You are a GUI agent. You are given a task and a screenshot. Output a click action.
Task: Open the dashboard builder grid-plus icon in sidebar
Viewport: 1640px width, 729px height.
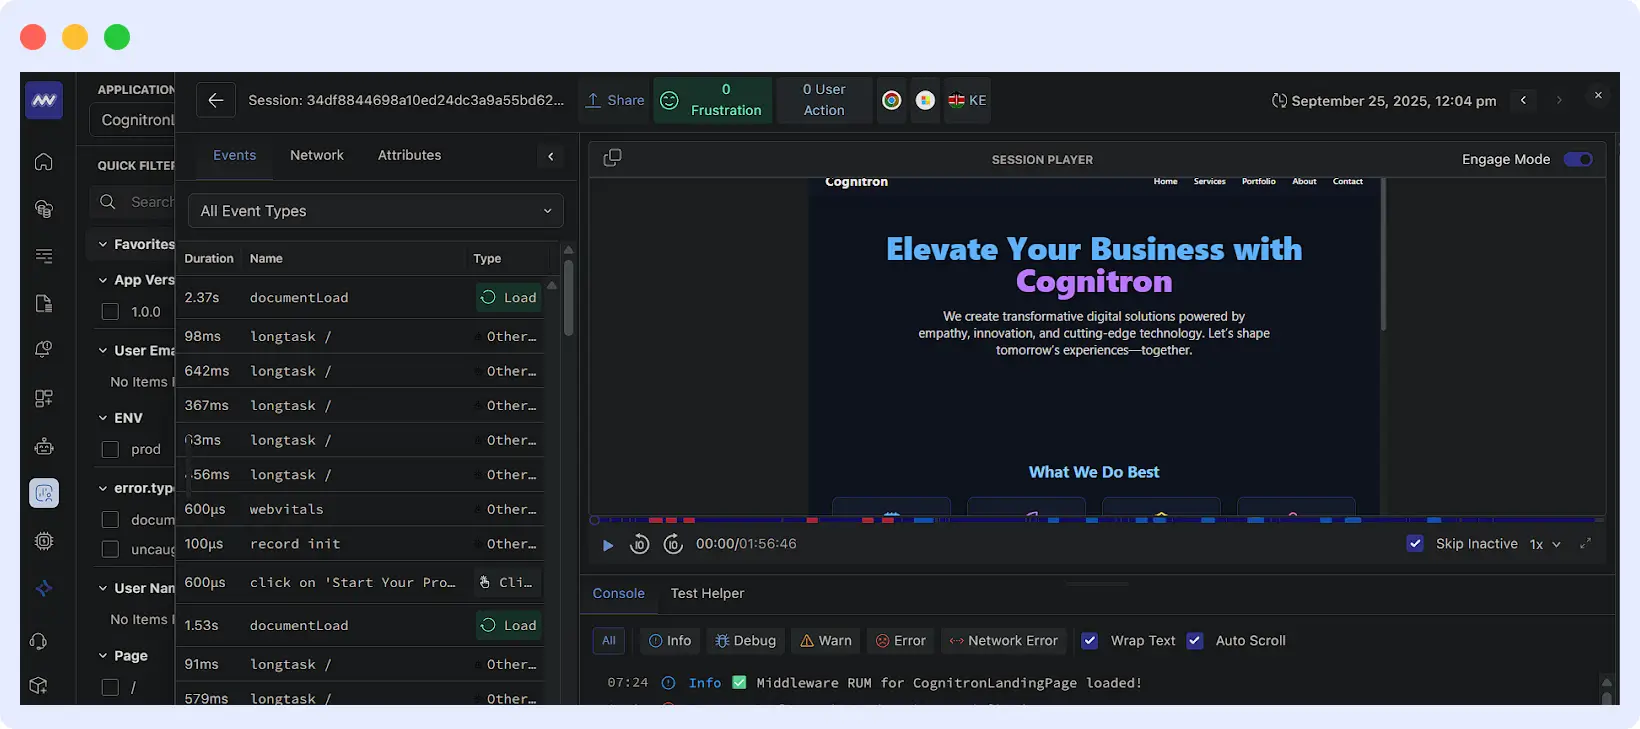[x=44, y=398]
